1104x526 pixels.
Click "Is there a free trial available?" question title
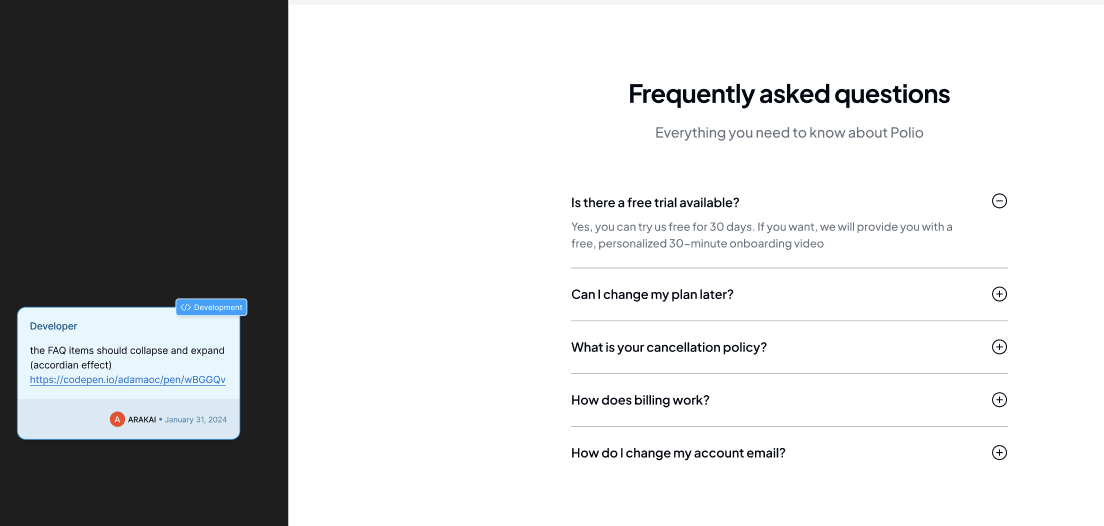[x=655, y=202]
